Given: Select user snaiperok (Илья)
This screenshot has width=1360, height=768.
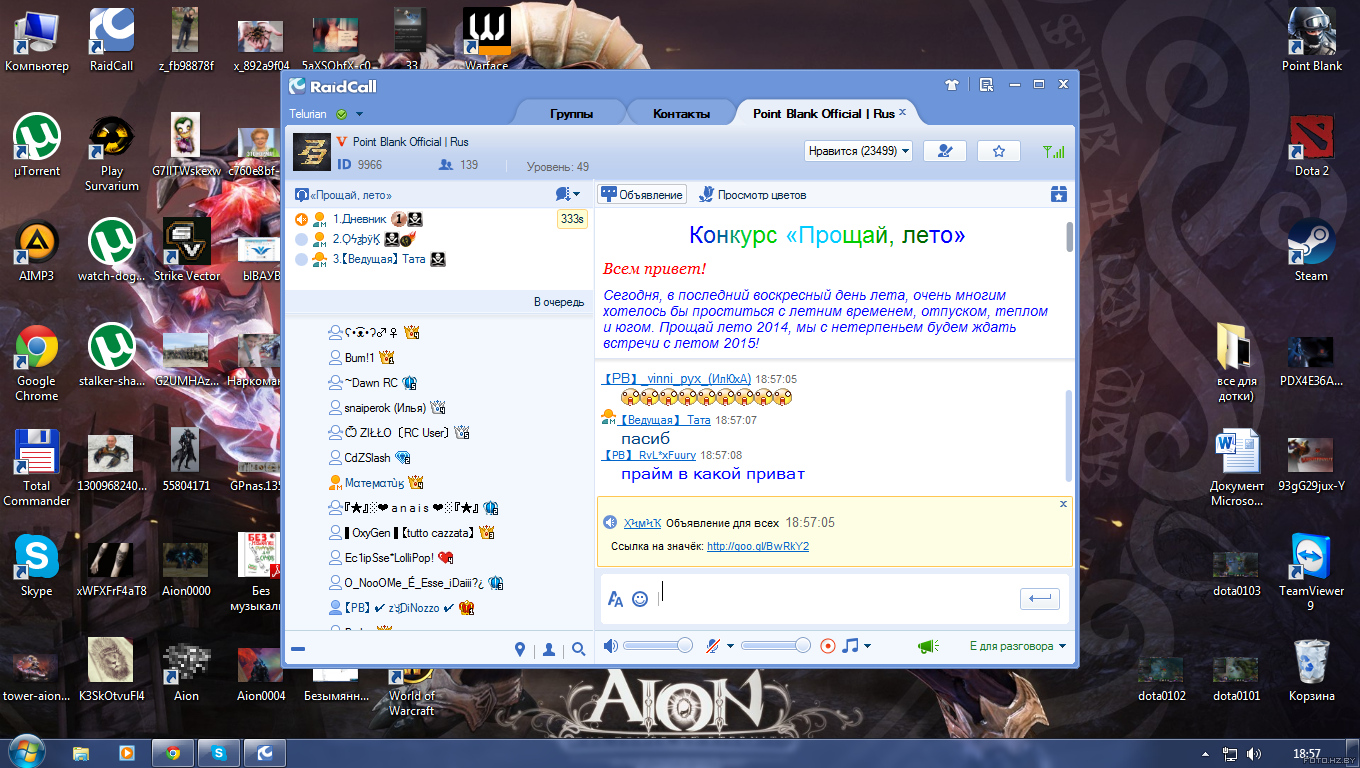Looking at the screenshot, I should coord(386,407).
